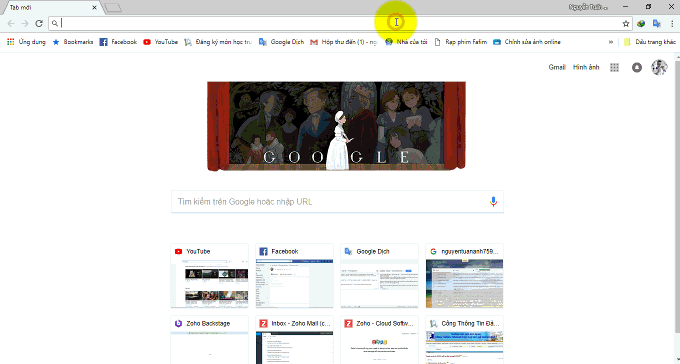Open the Google Translate extension icon
Screen dimensions: 680x364
(657, 23)
